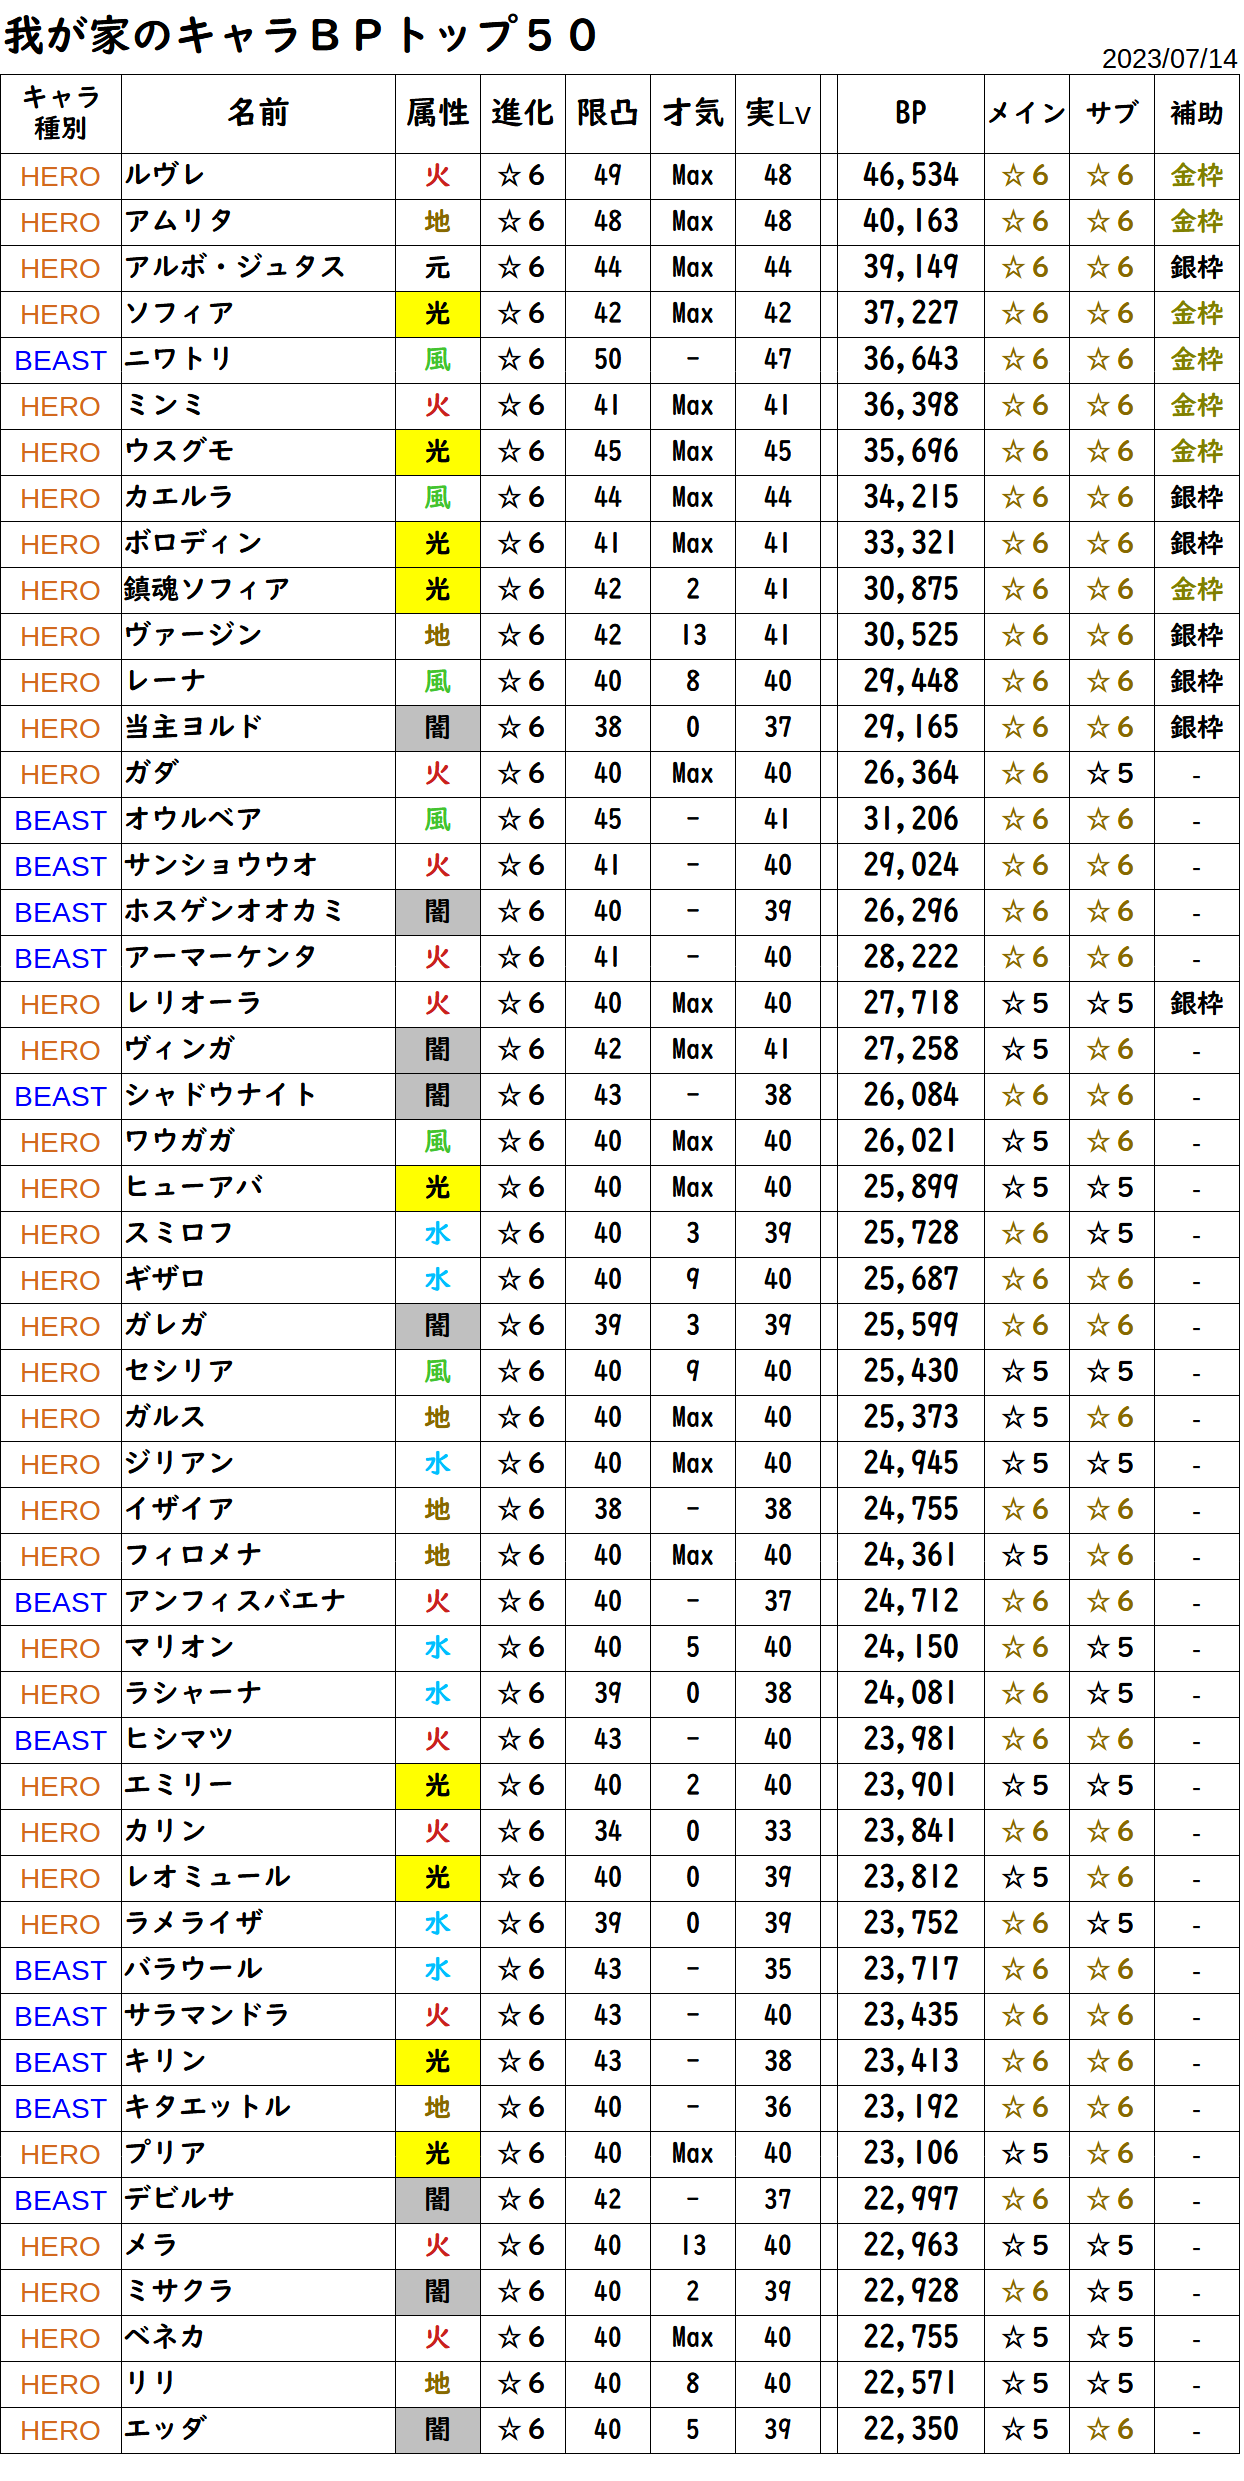Click the title 我が家のキャラBPトップ50
Viewport: 1244px width, 2481px height.
tap(300, 36)
